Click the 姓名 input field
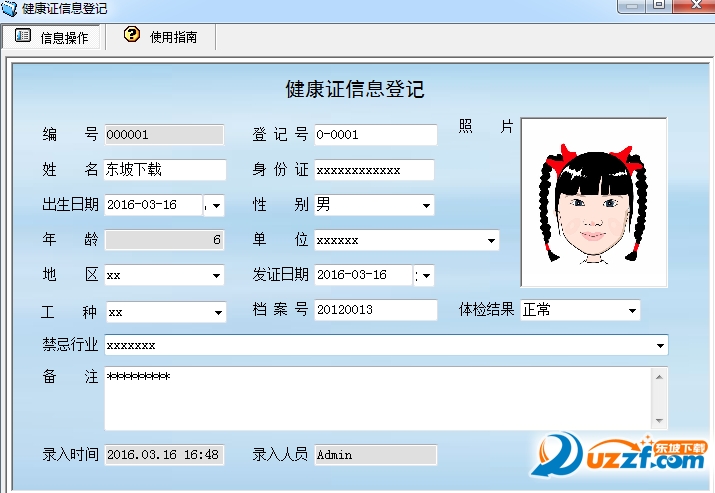715x493 pixels. tap(165, 170)
